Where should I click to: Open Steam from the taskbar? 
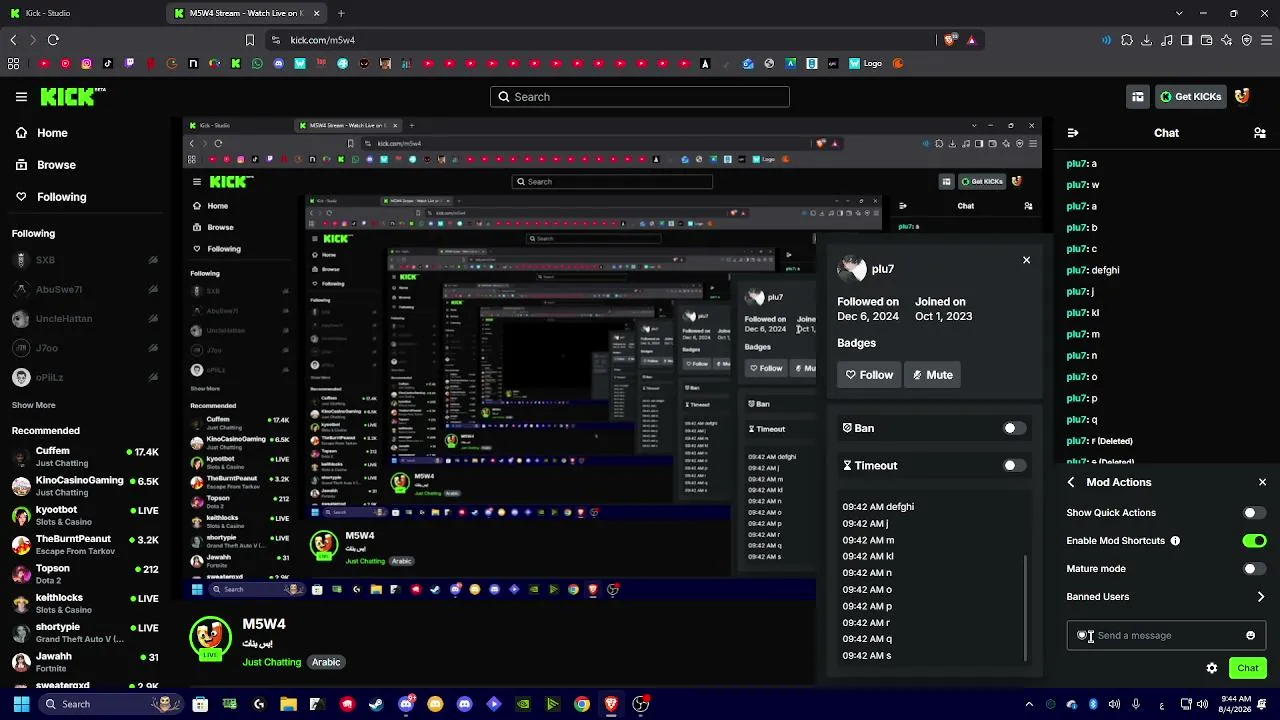376,704
